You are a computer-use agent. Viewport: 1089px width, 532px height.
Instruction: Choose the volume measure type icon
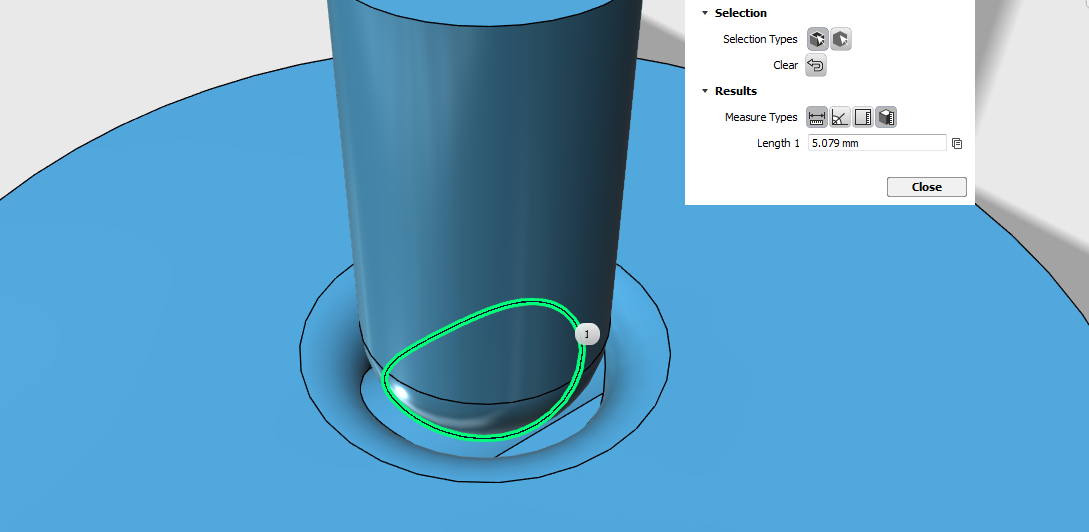coord(886,117)
